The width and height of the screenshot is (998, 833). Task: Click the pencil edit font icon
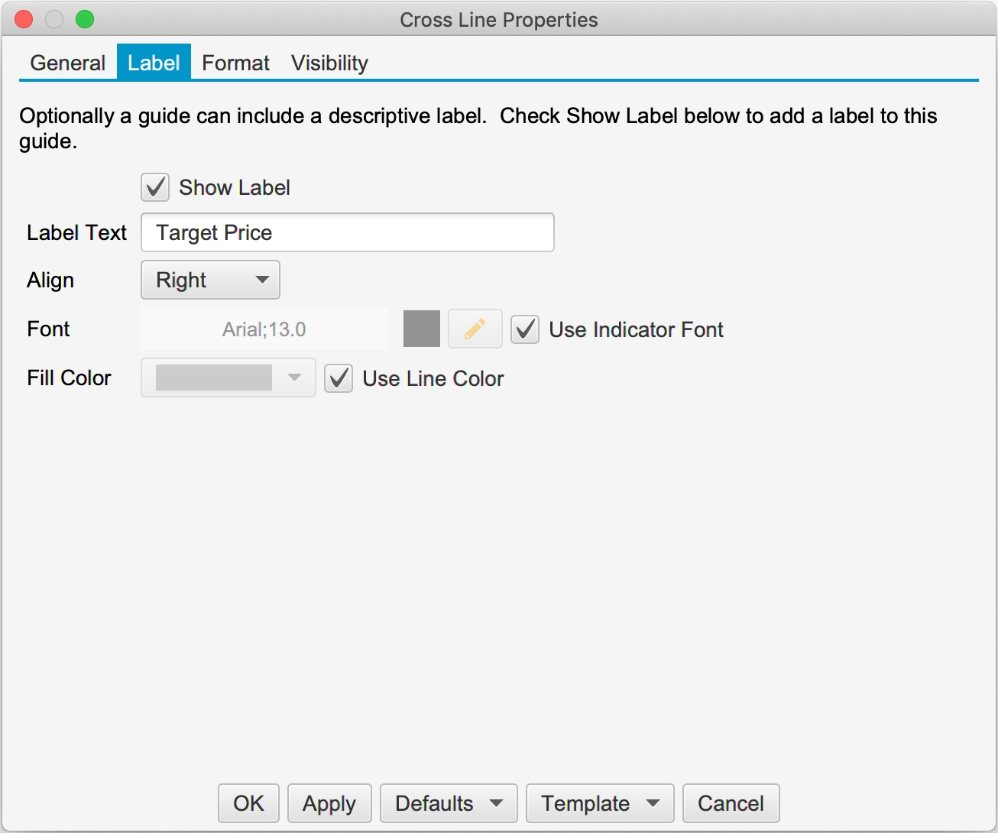tap(475, 329)
